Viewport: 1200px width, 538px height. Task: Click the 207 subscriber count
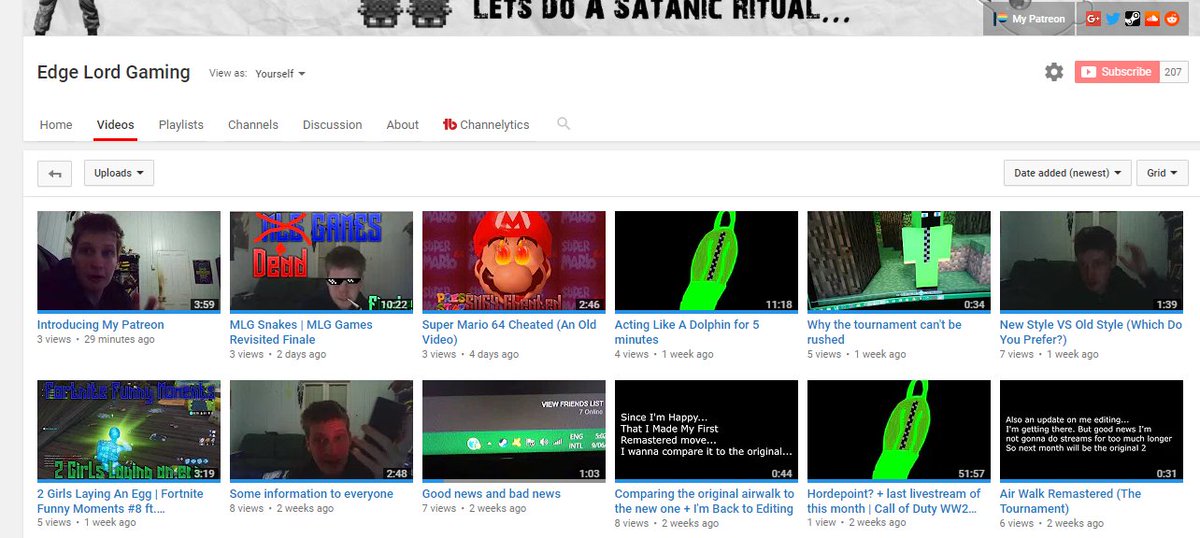point(1173,72)
